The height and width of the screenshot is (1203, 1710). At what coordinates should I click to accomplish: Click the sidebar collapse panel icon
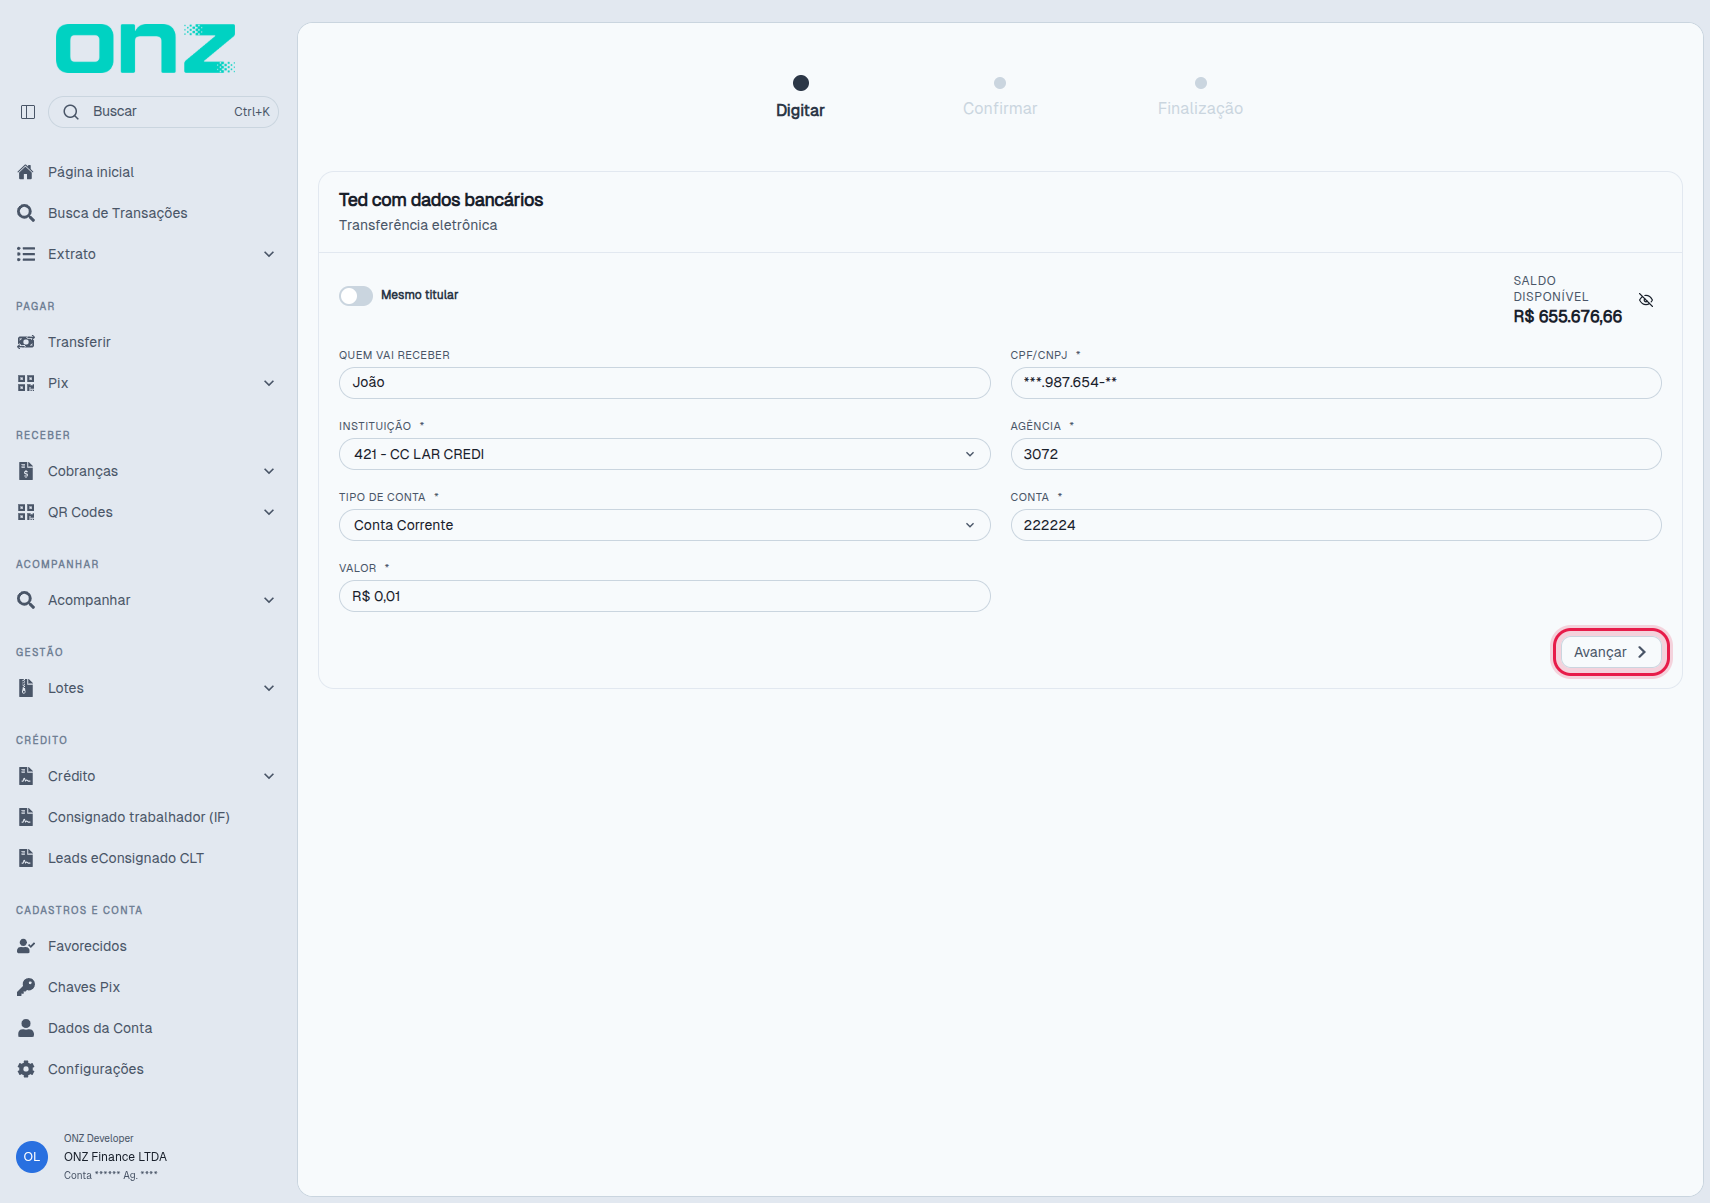click(x=28, y=112)
